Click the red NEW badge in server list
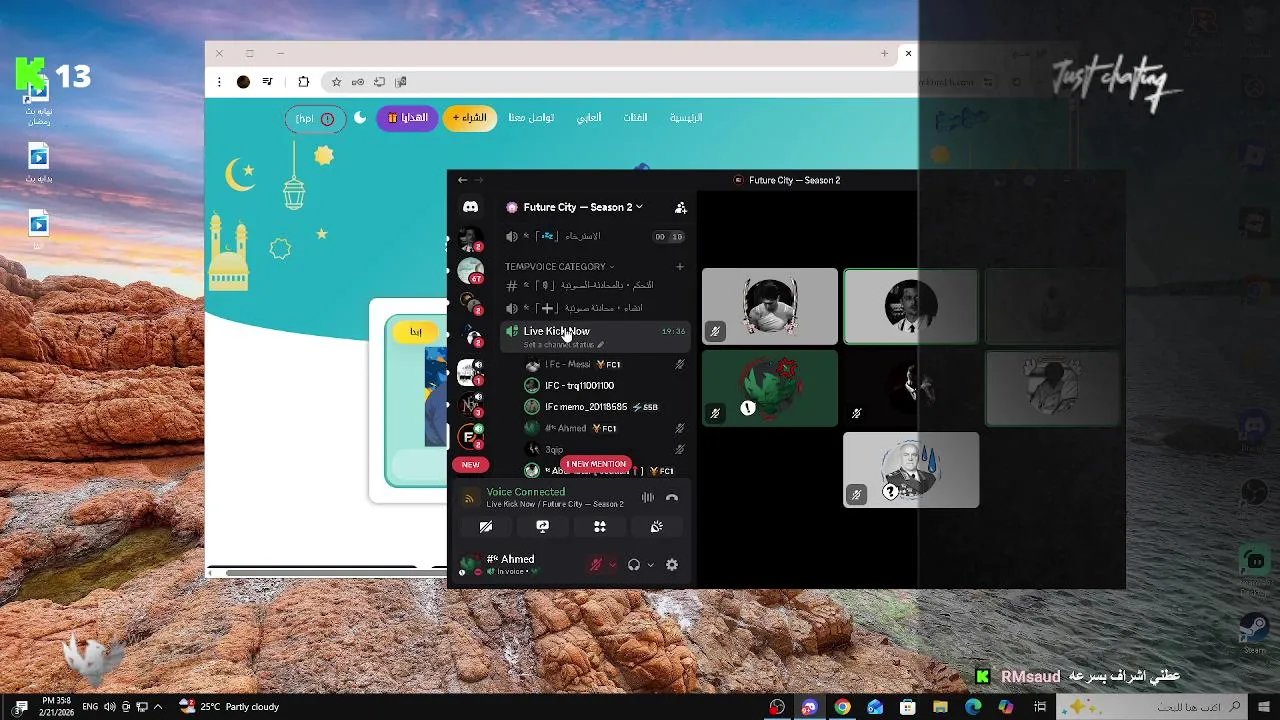Viewport: 1280px width, 720px height. [470, 464]
